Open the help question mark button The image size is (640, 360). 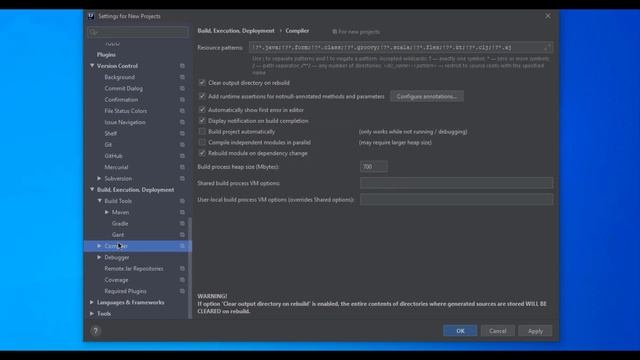coord(96,331)
